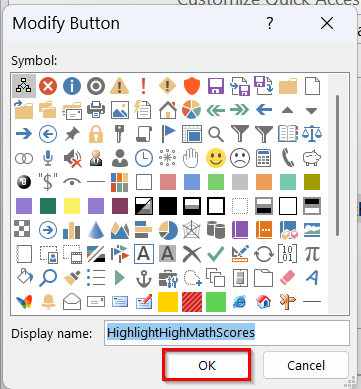Select the microphone symbol
The image size is (361, 389).
coord(48,158)
